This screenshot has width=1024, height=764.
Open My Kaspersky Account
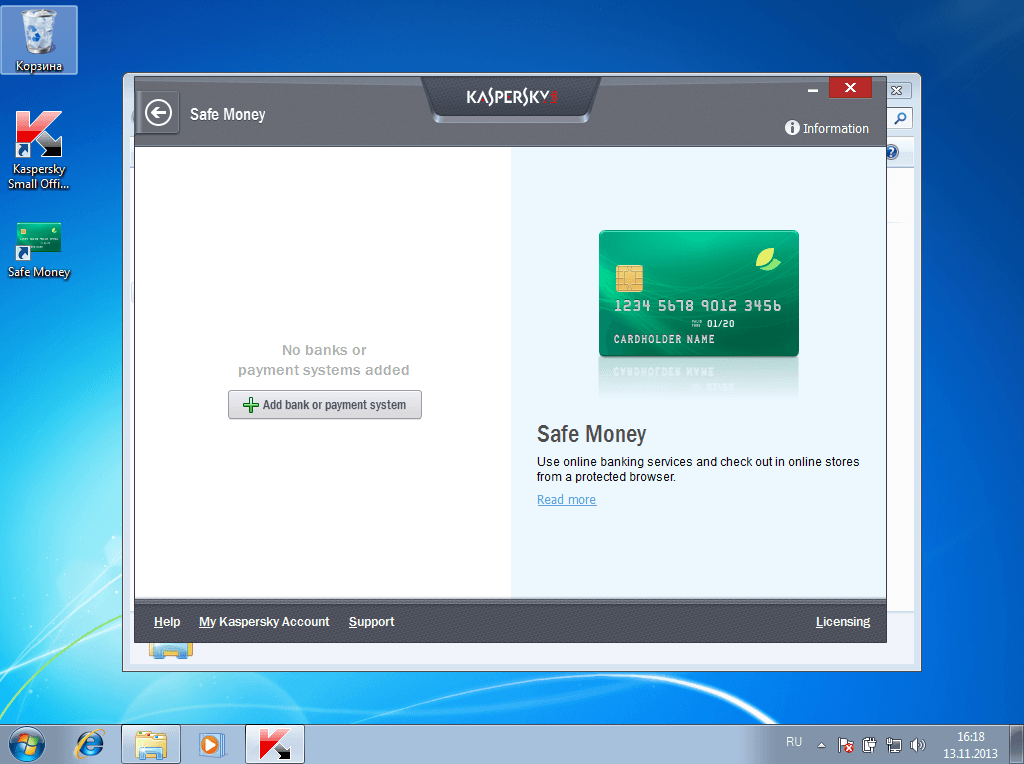tap(264, 622)
